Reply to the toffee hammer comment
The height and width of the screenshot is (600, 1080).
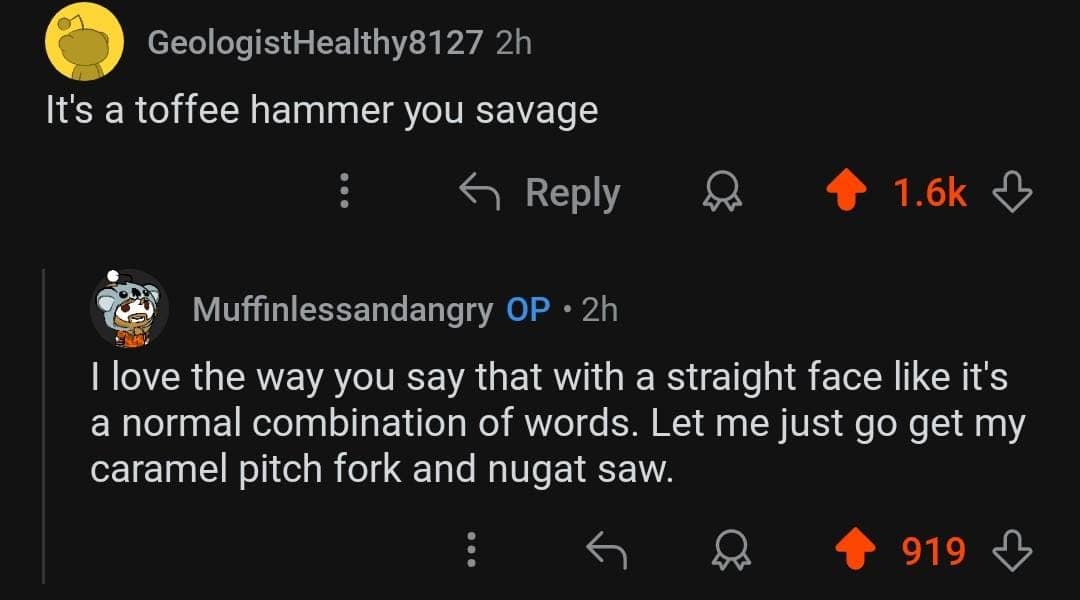point(540,191)
